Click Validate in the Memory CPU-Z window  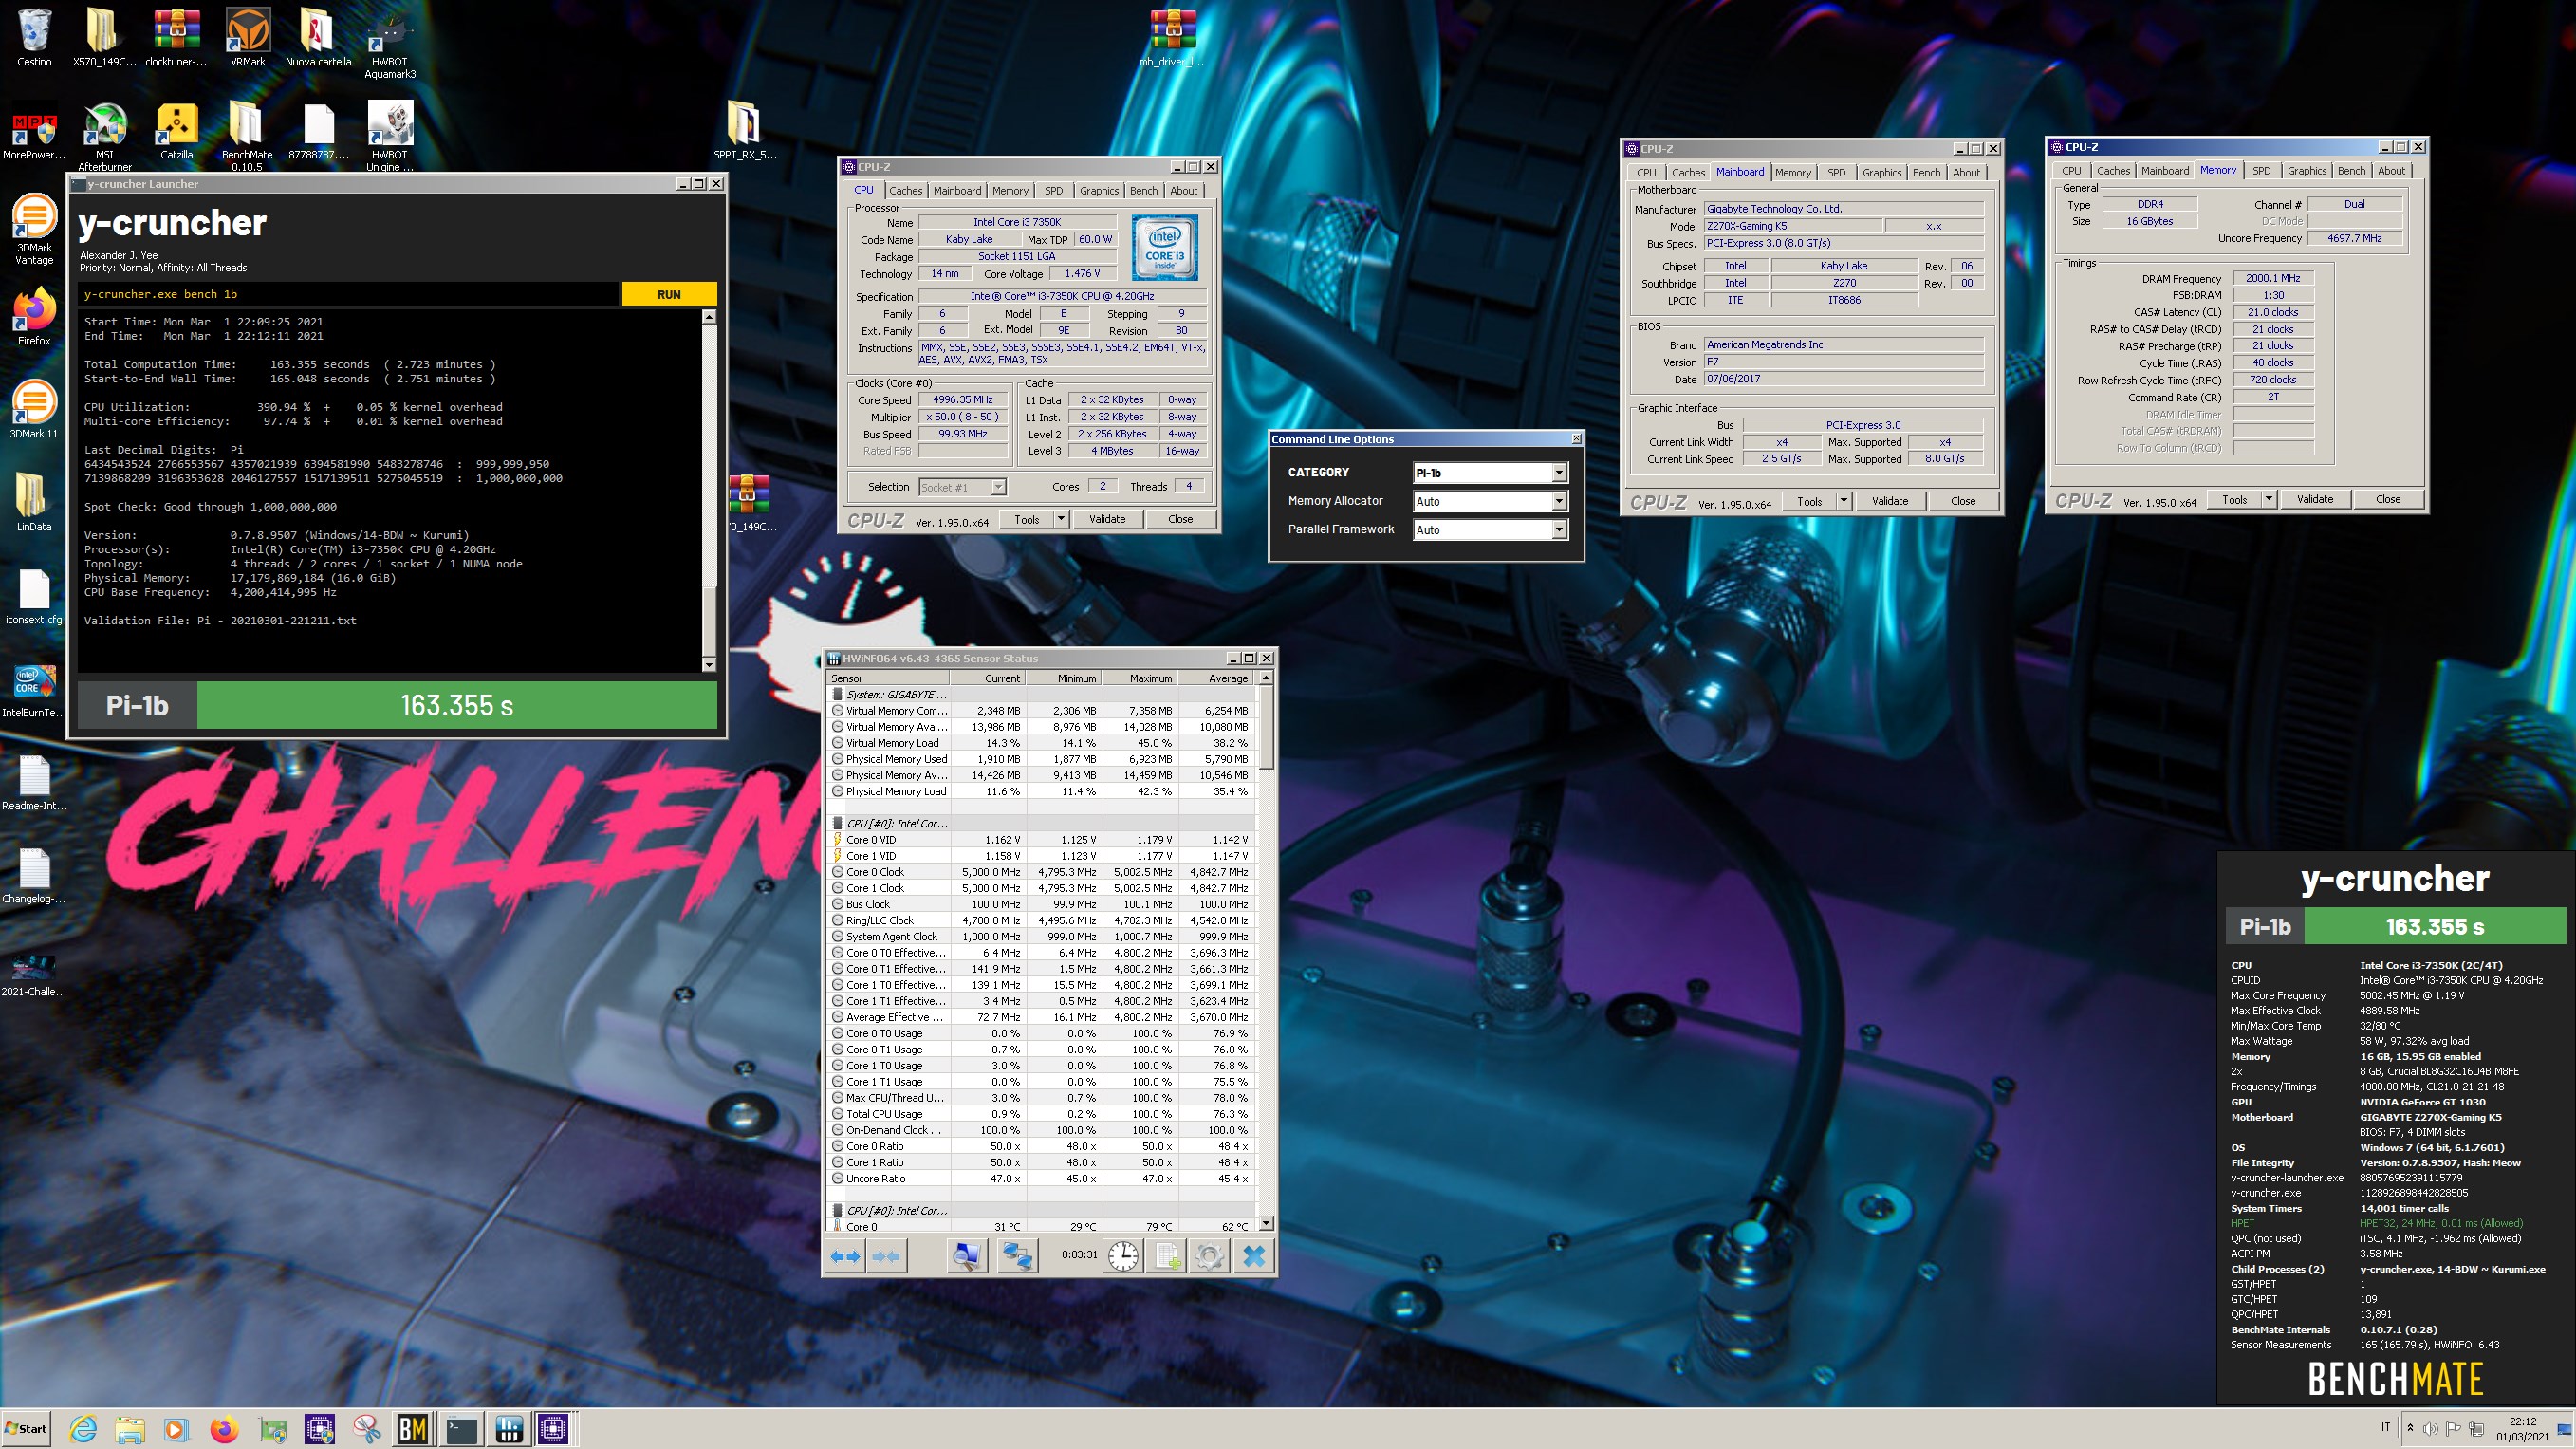tap(2315, 499)
